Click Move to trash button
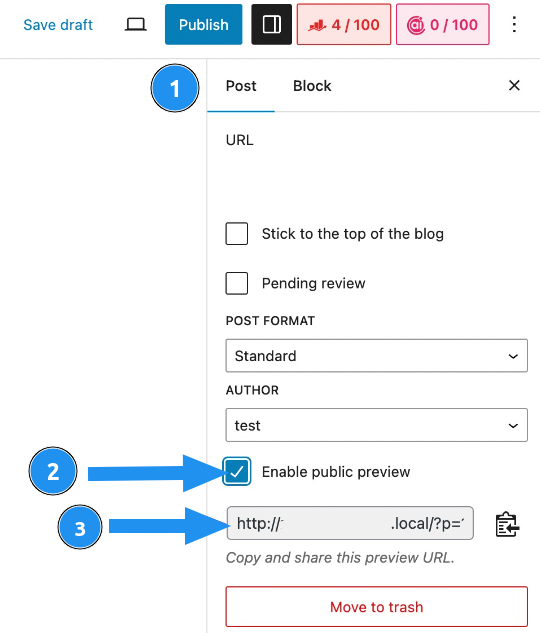 pyautogui.click(x=377, y=607)
